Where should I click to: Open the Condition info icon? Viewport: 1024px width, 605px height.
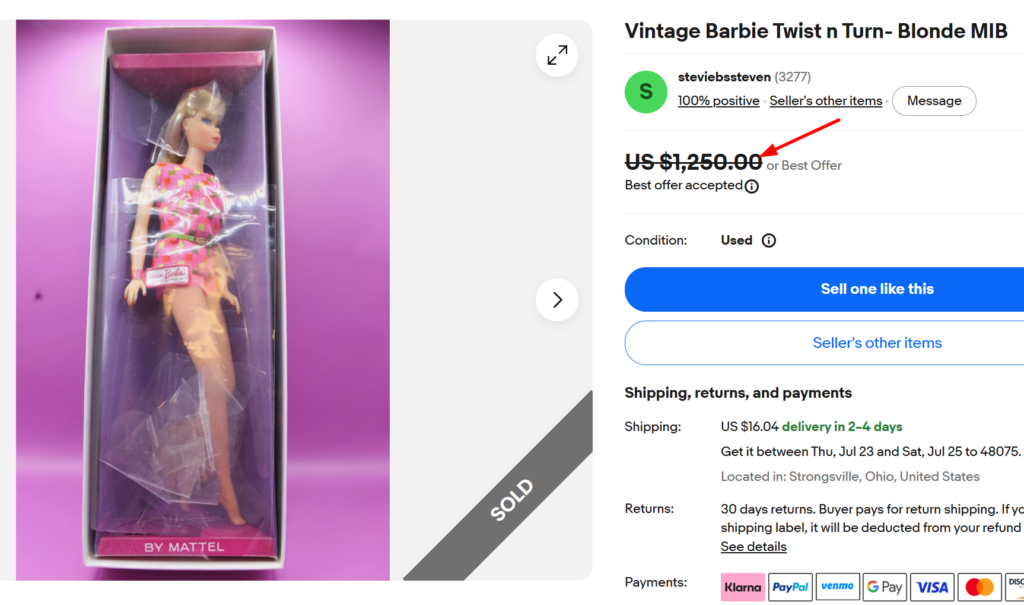click(x=769, y=240)
